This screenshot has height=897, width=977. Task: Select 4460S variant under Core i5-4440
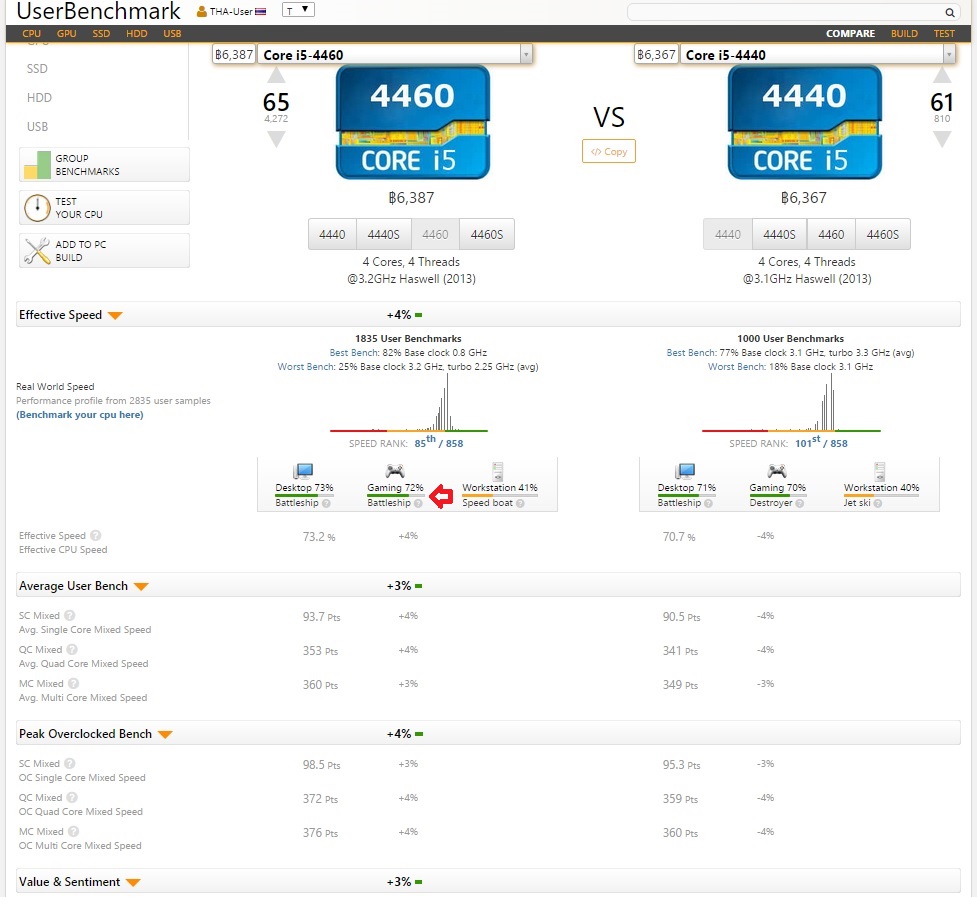point(882,234)
